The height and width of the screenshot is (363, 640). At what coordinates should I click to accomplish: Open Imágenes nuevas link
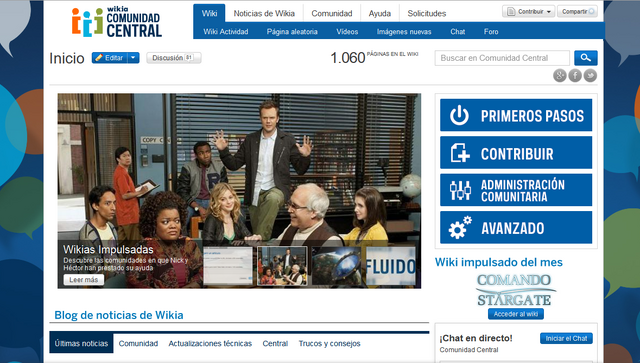click(404, 31)
